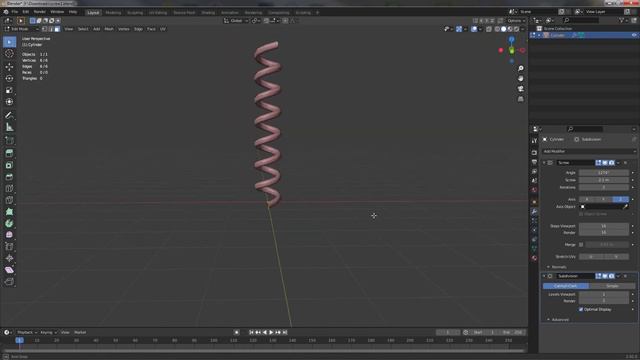Set screw axis to X

[x=587, y=199]
